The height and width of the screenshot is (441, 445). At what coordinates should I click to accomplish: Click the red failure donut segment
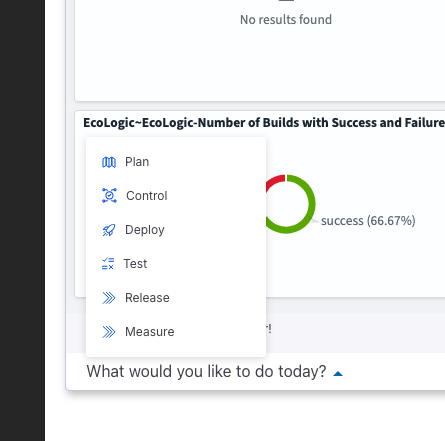275,183
